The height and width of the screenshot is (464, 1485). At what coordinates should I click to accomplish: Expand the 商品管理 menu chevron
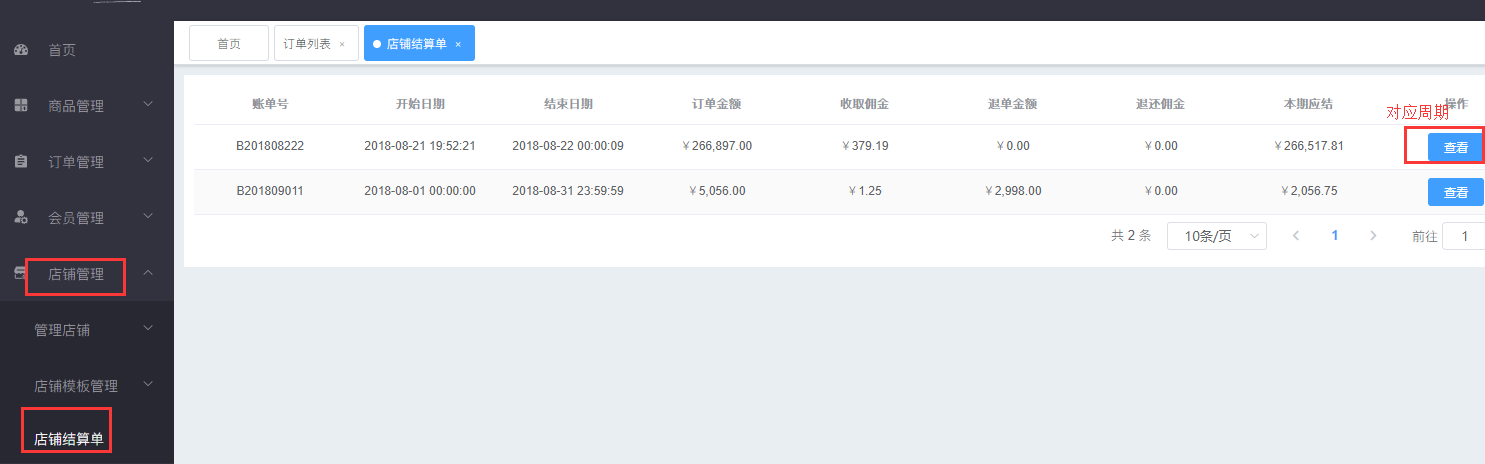tap(148, 104)
